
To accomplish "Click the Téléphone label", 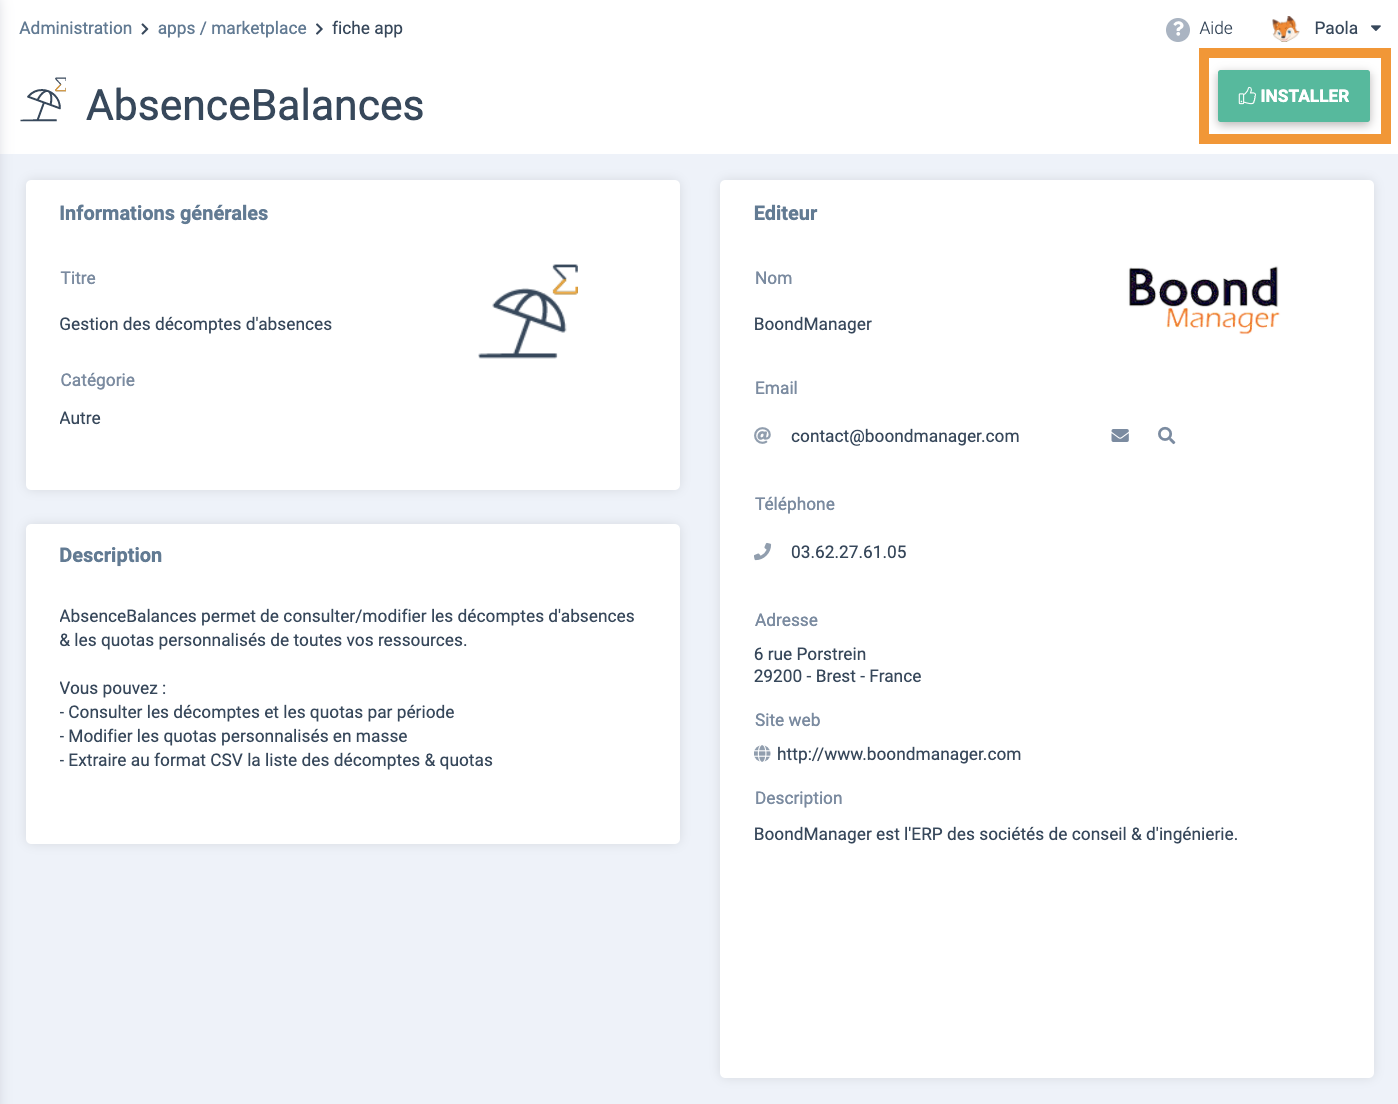I will coord(795,504).
